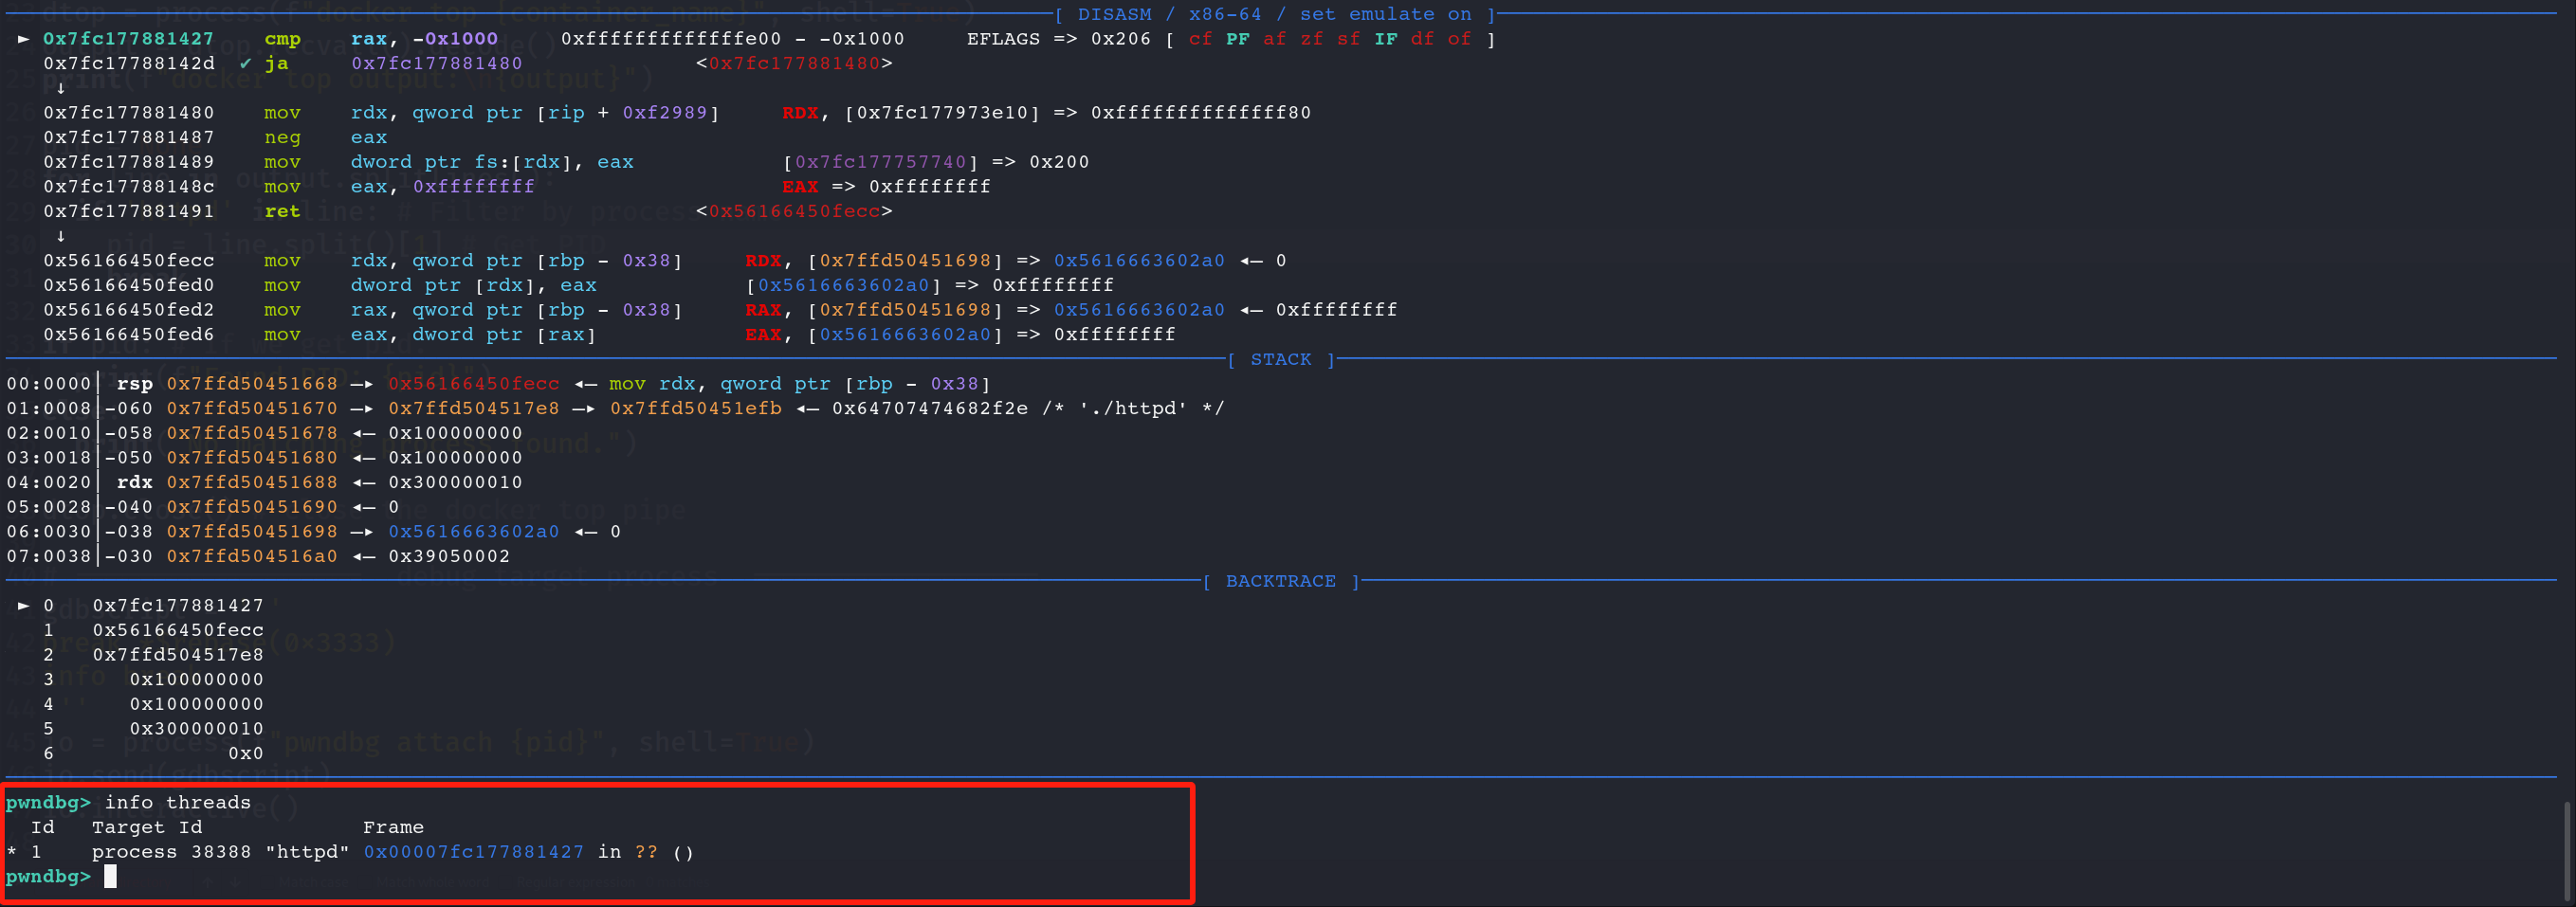2576x907 pixels.
Task: Click the stack value 0x39050002
Action: click(449, 556)
